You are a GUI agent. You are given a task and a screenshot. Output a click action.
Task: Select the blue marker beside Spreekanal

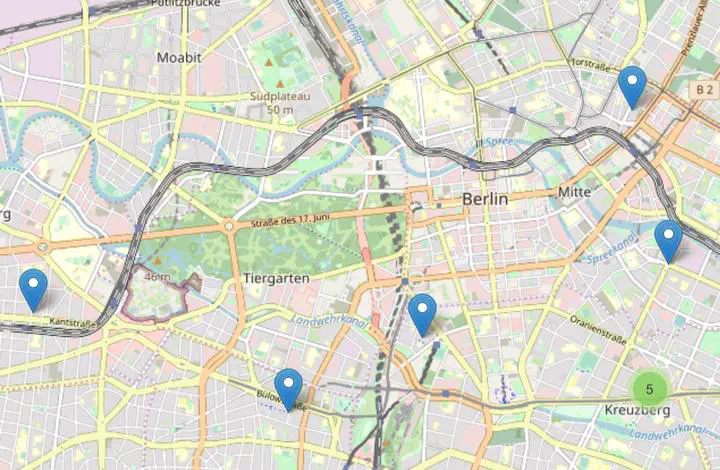[669, 241]
